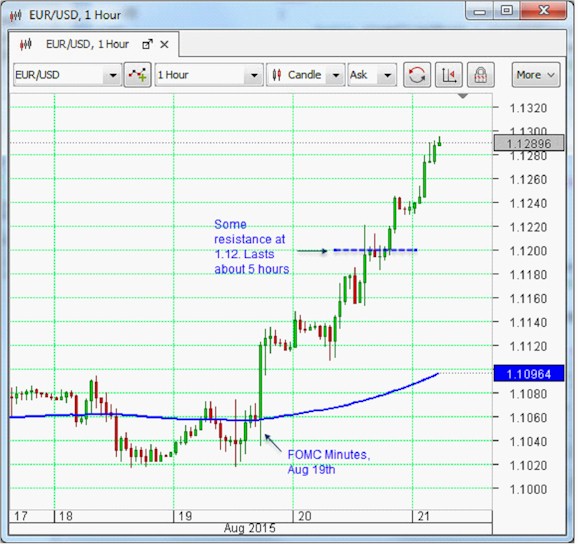Click date label 19 on time axis
Viewport: 580px width, 546px height.
pos(185,516)
